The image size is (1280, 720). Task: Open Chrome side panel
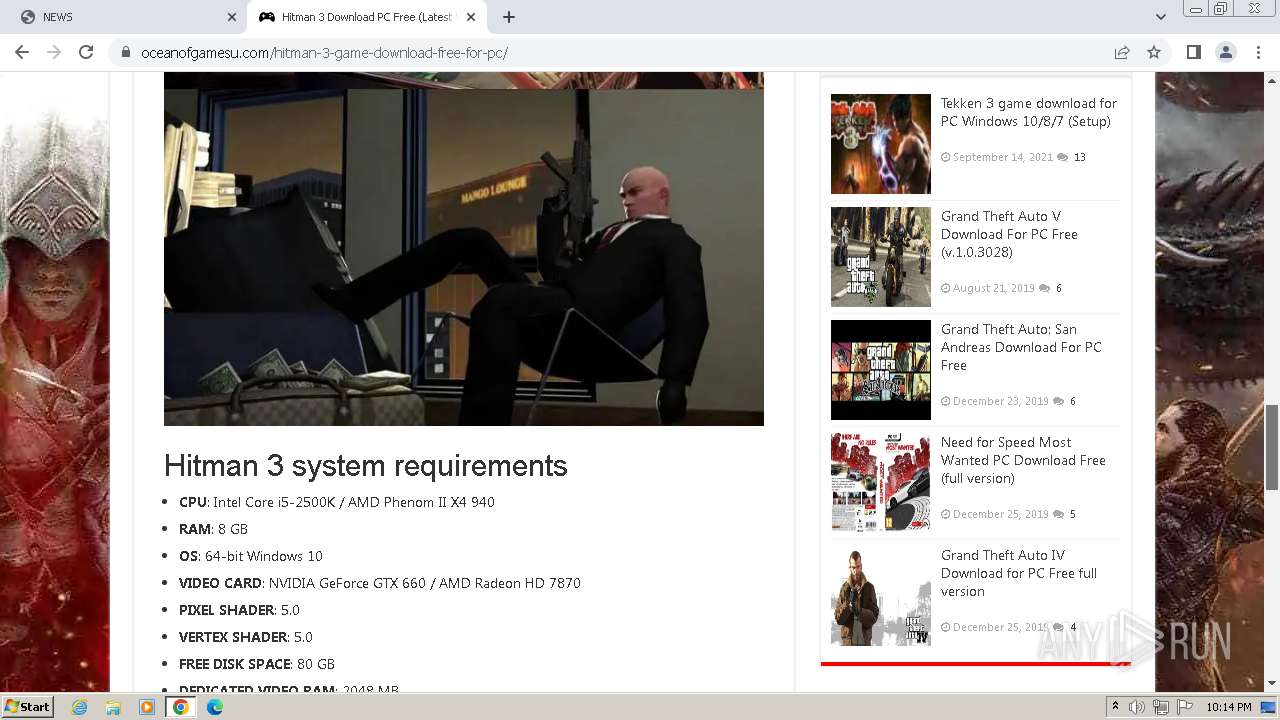pos(1193,52)
